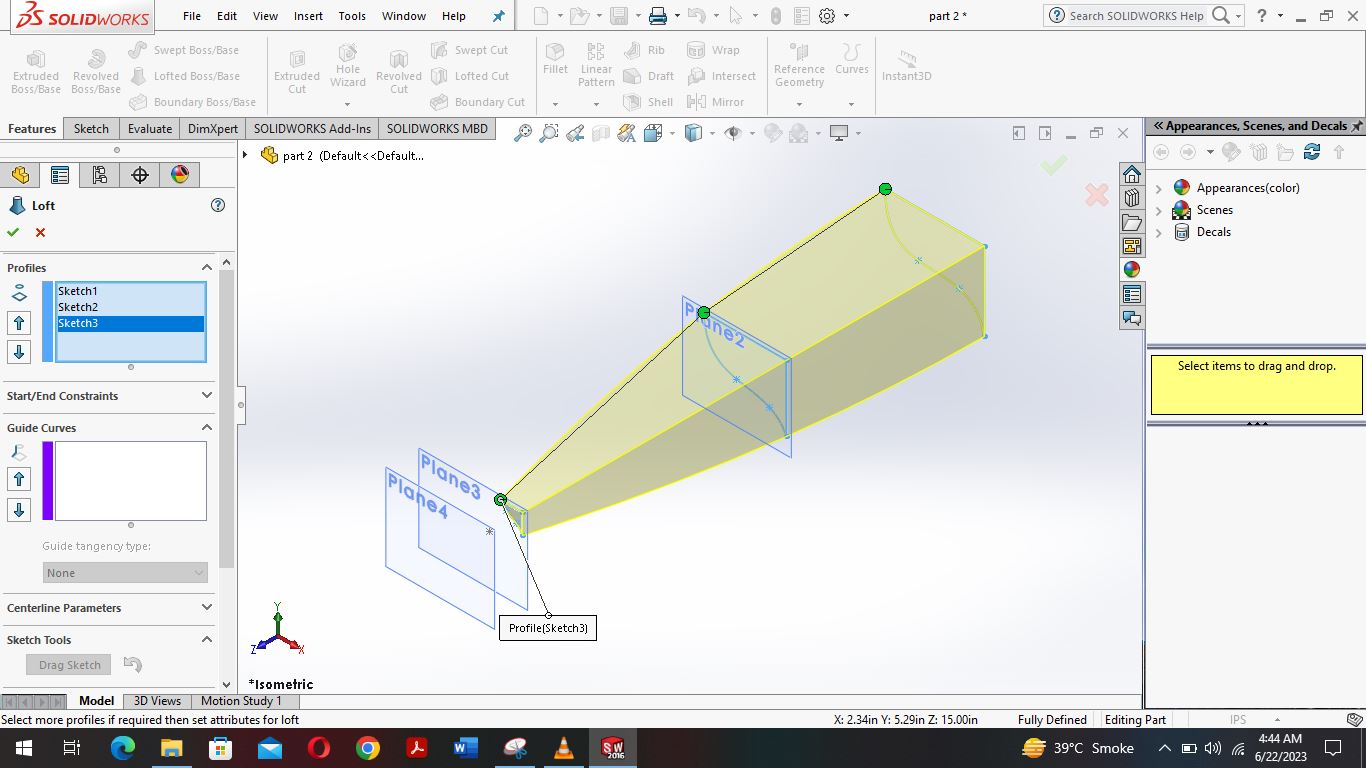Pin the menu bar with pushpin icon

click(x=499, y=16)
